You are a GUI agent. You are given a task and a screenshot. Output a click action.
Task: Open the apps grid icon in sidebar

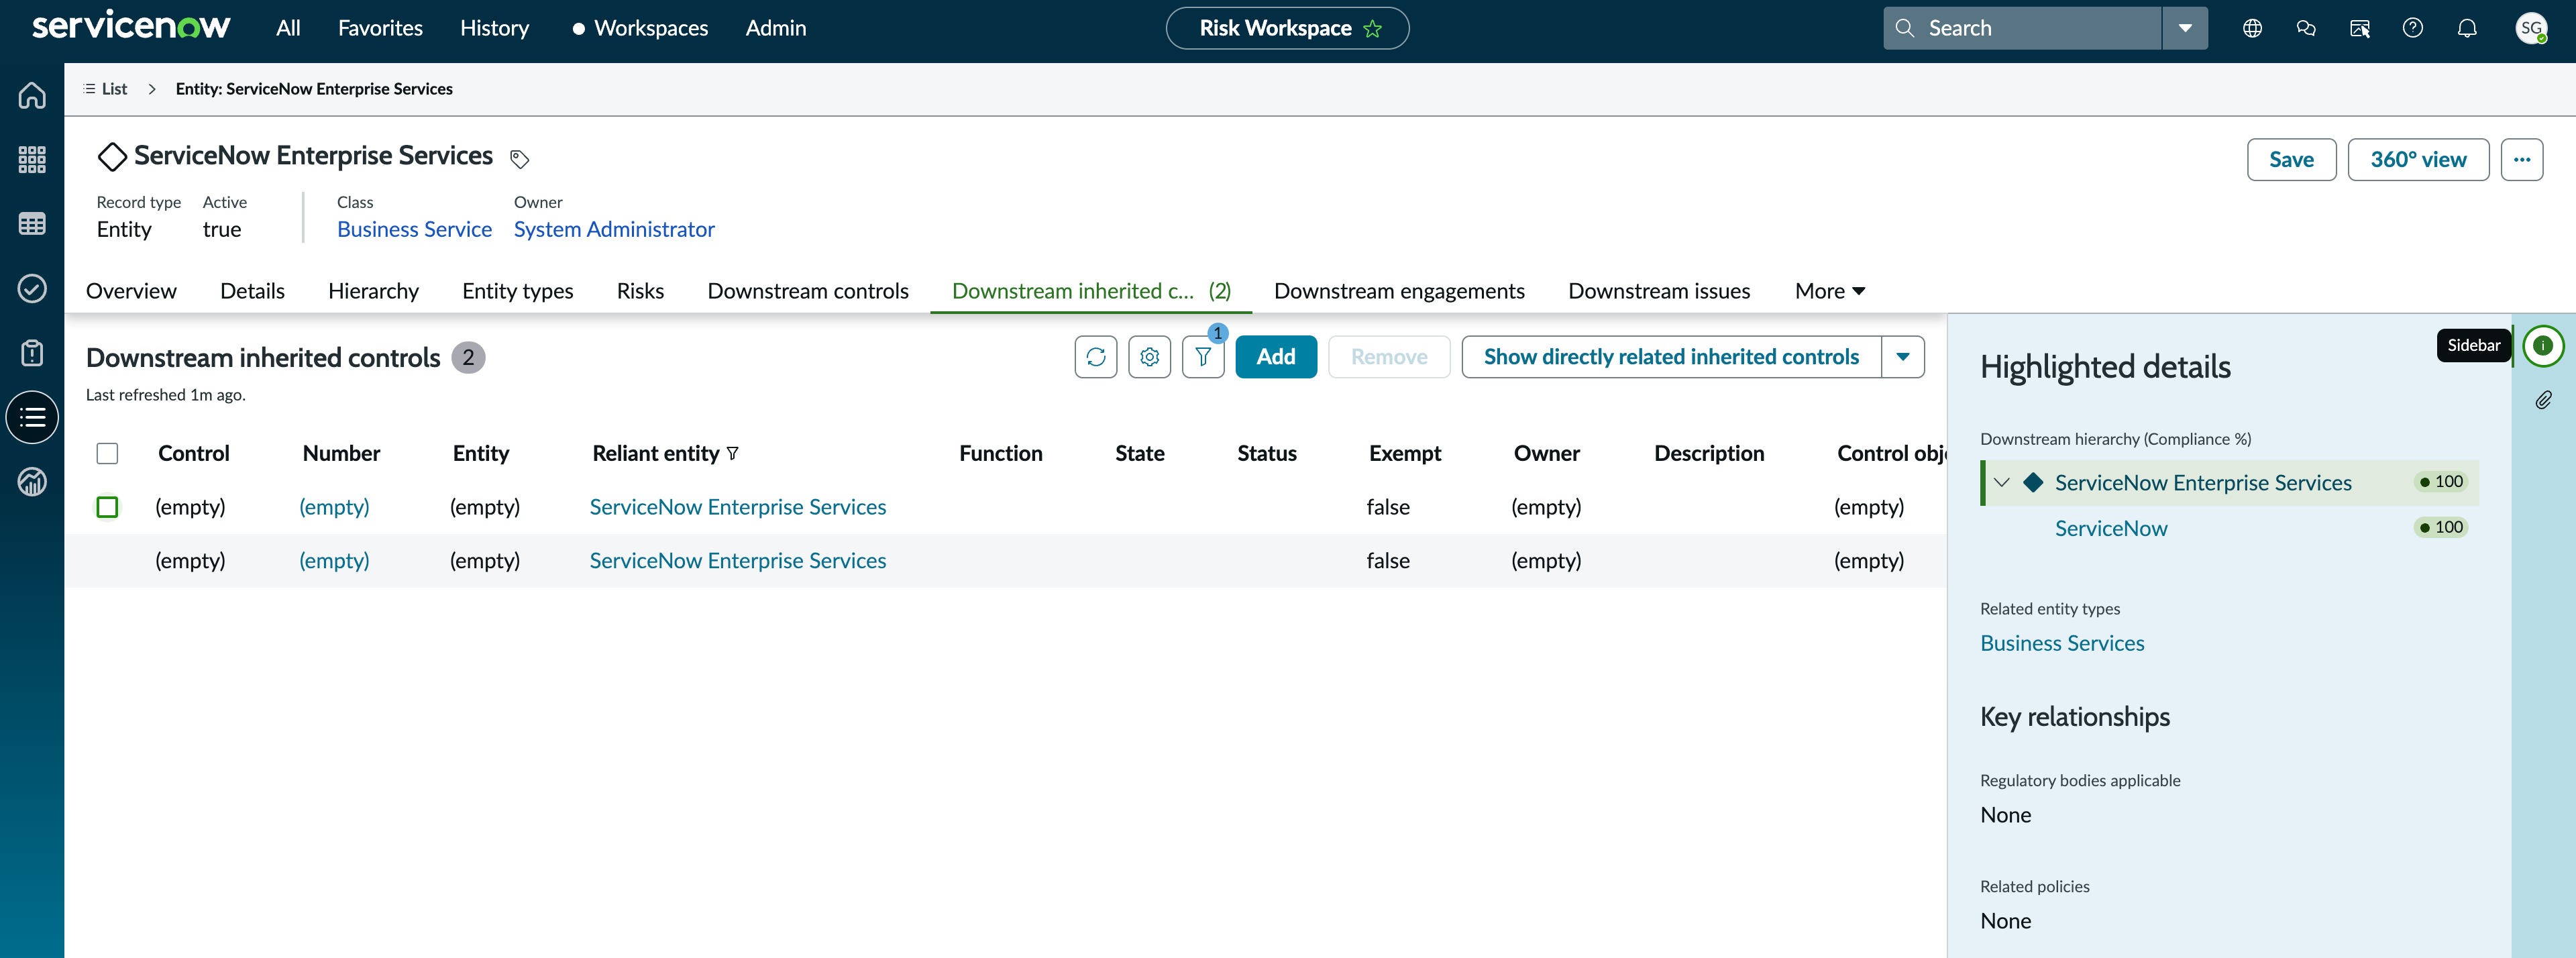click(x=32, y=159)
